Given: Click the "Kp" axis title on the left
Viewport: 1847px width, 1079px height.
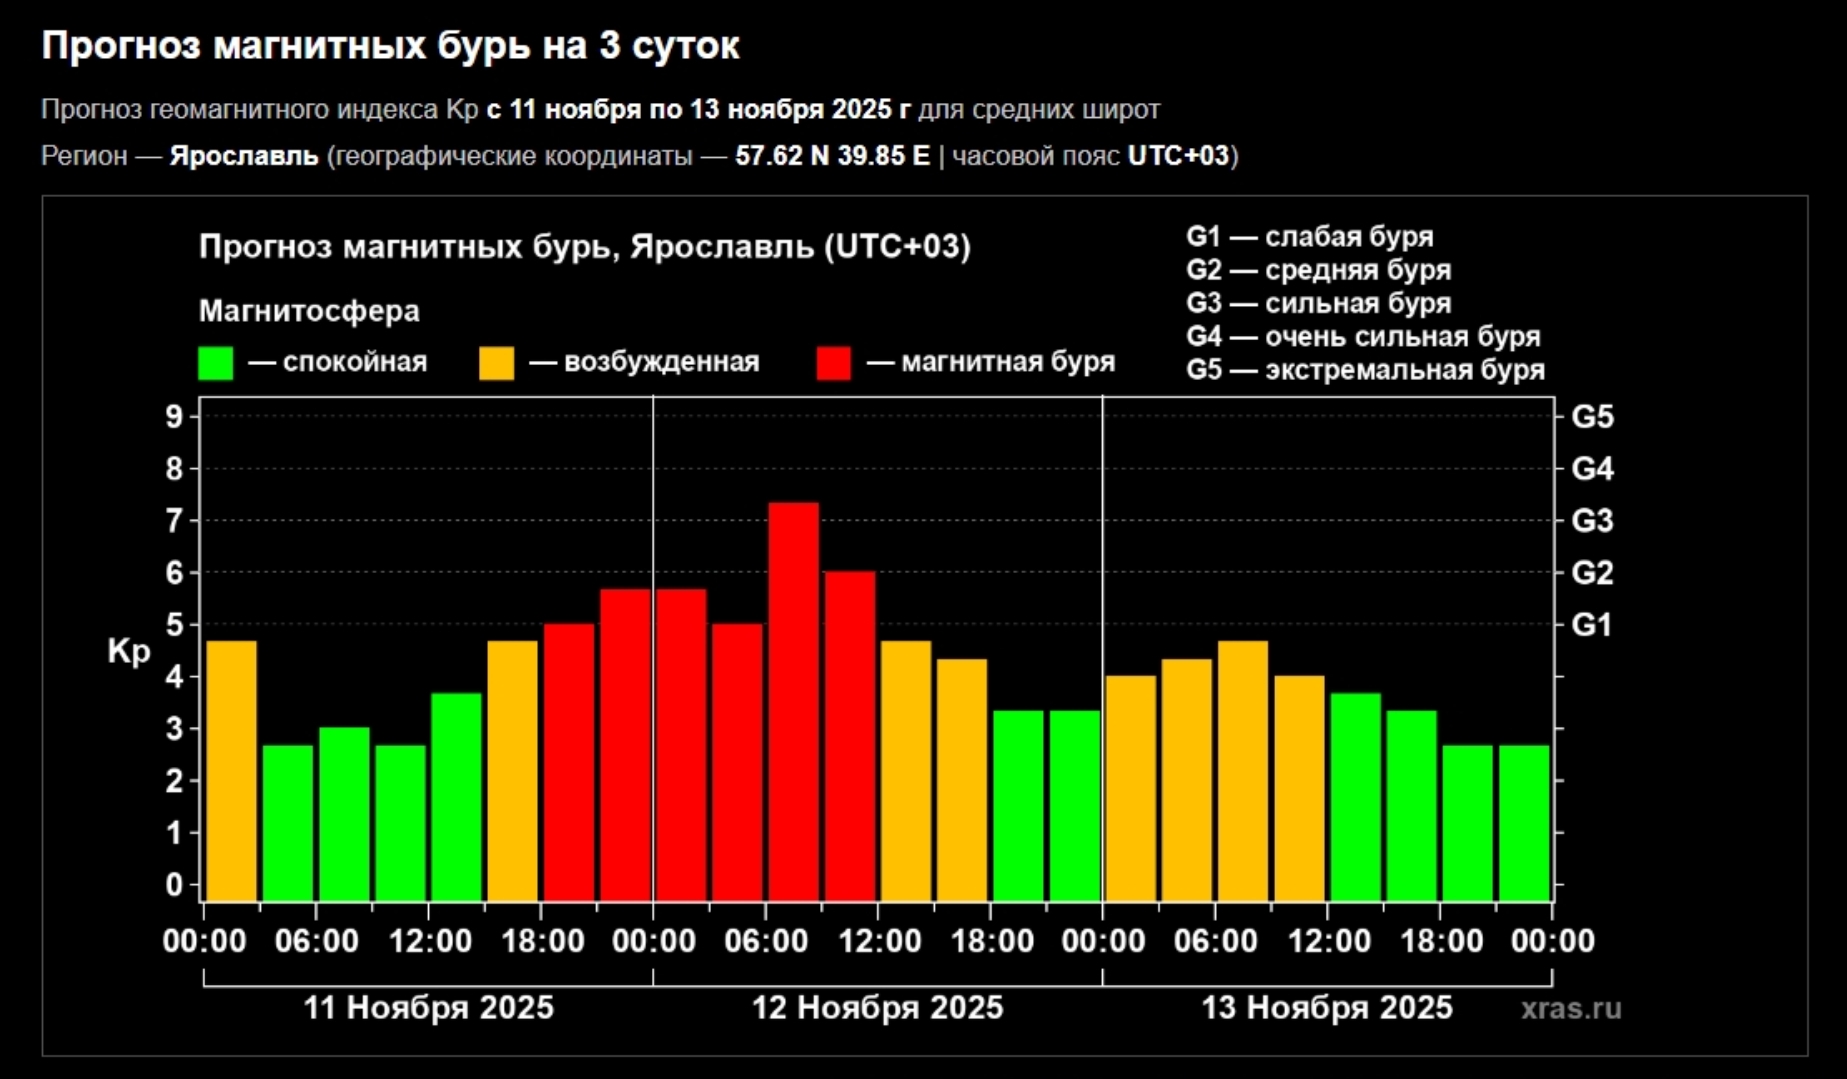Looking at the screenshot, I should 128,652.
